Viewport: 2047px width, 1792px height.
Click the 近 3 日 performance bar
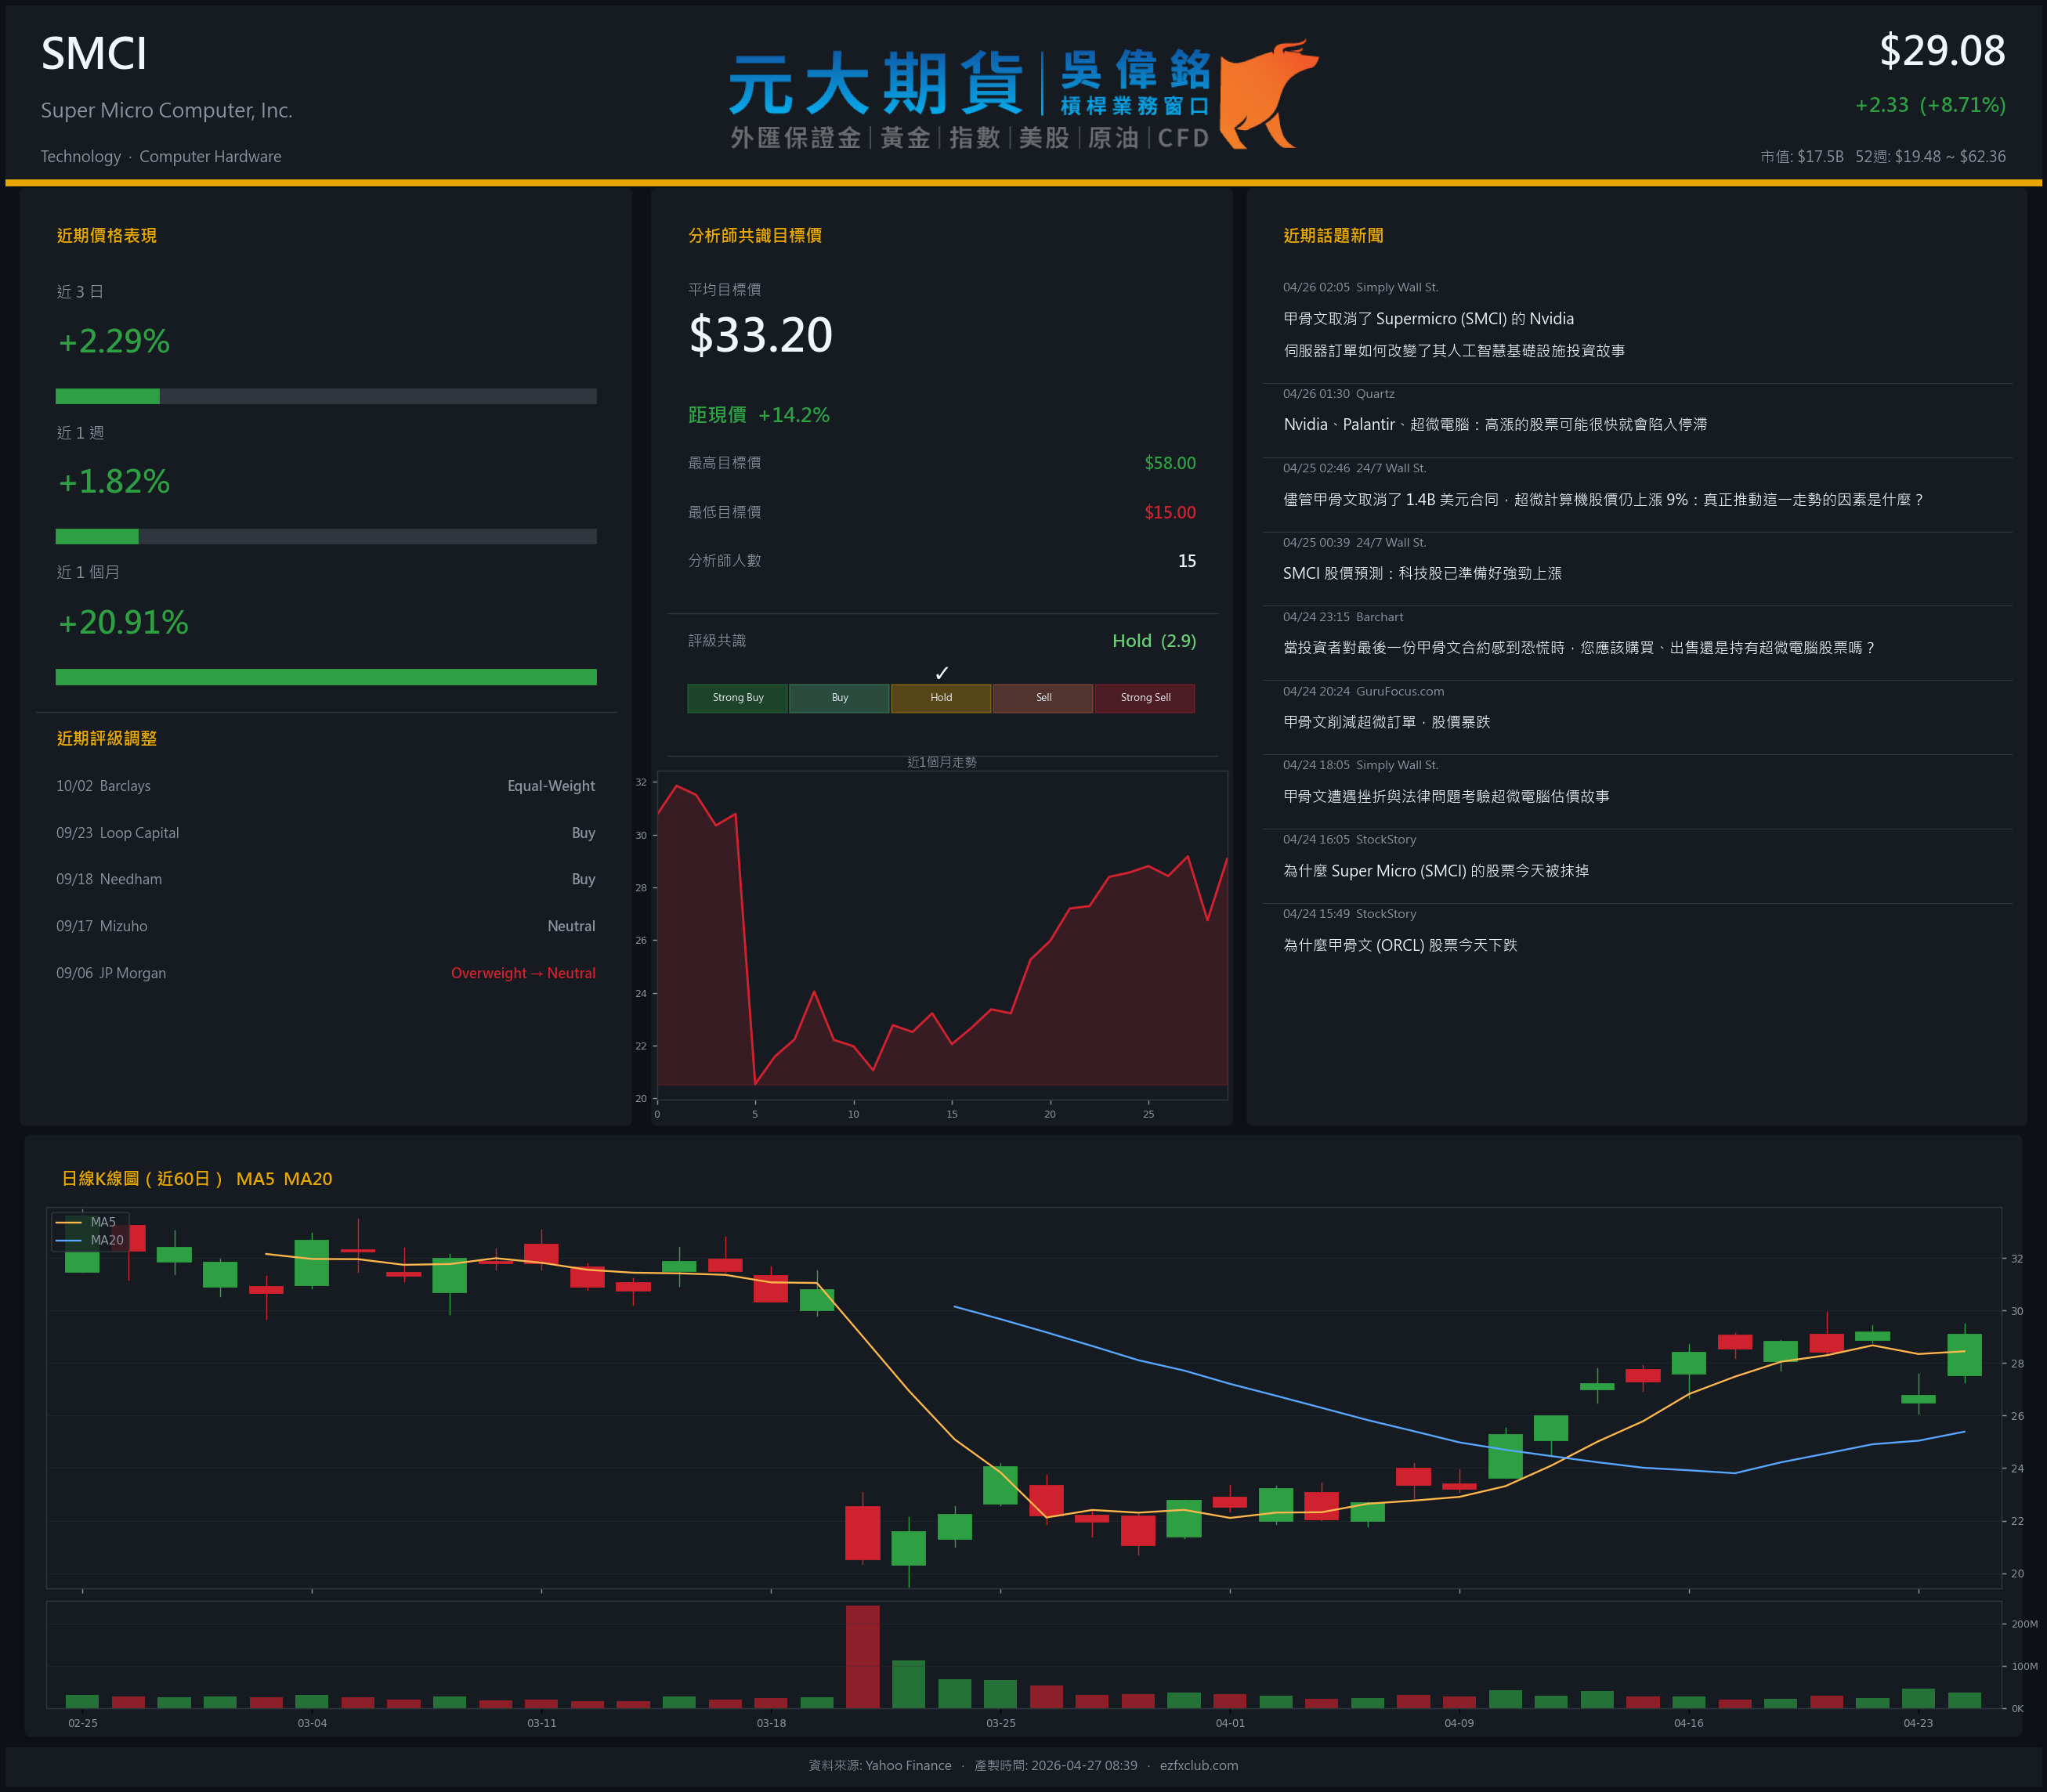pyautogui.click(x=326, y=396)
